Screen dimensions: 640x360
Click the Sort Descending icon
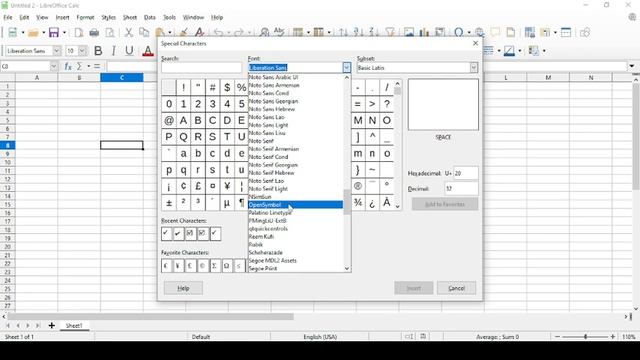374,33
